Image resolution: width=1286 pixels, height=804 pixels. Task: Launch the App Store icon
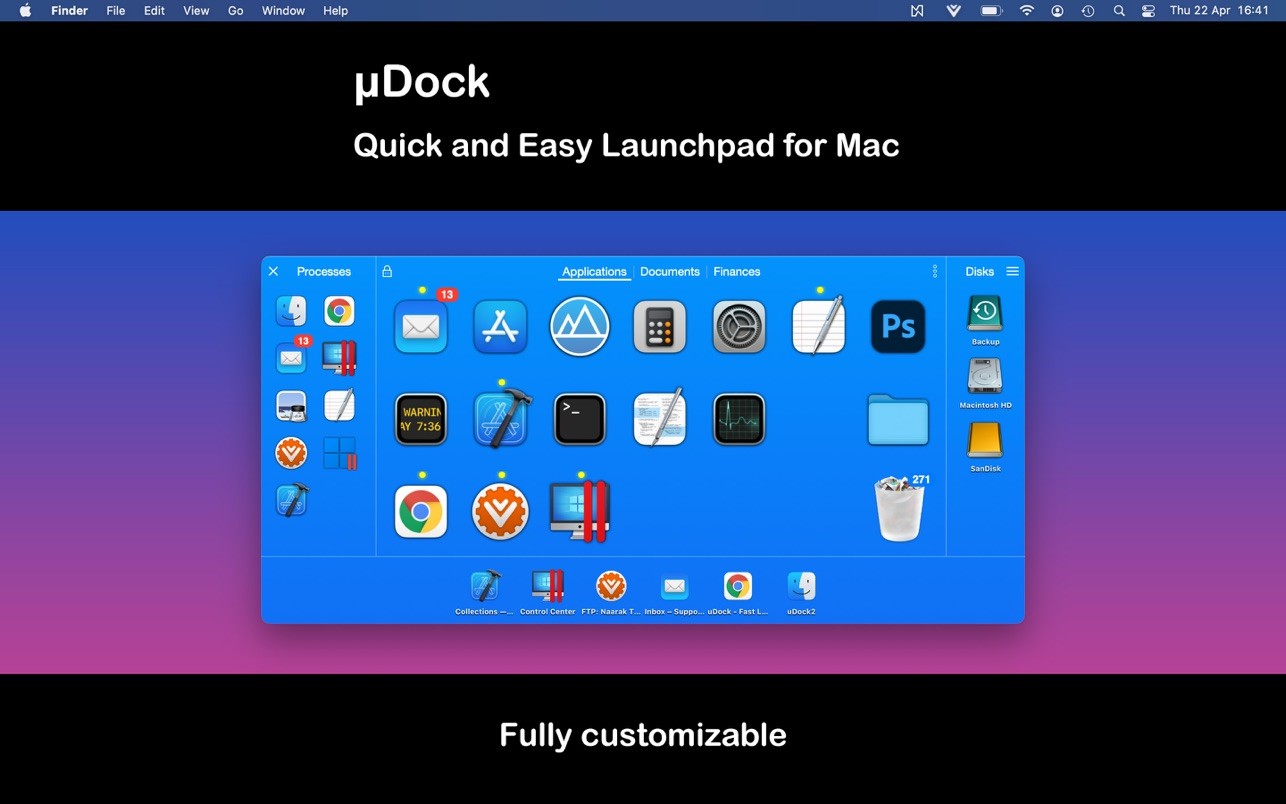pyautogui.click(x=500, y=326)
